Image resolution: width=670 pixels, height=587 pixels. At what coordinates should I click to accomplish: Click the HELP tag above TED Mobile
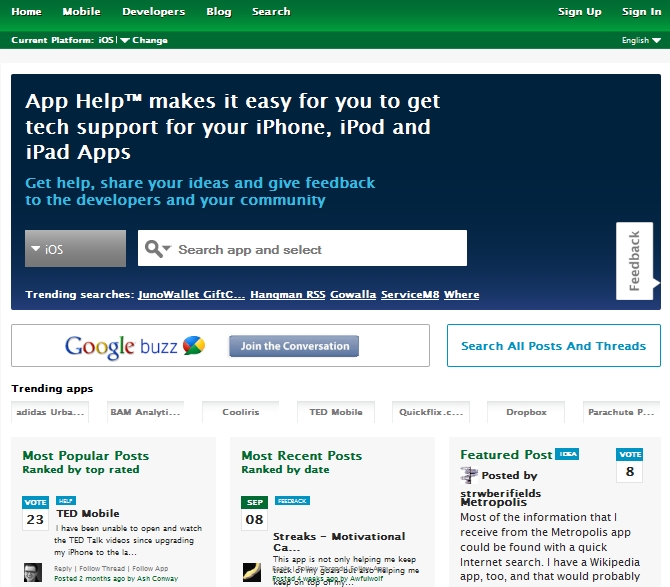tap(66, 501)
